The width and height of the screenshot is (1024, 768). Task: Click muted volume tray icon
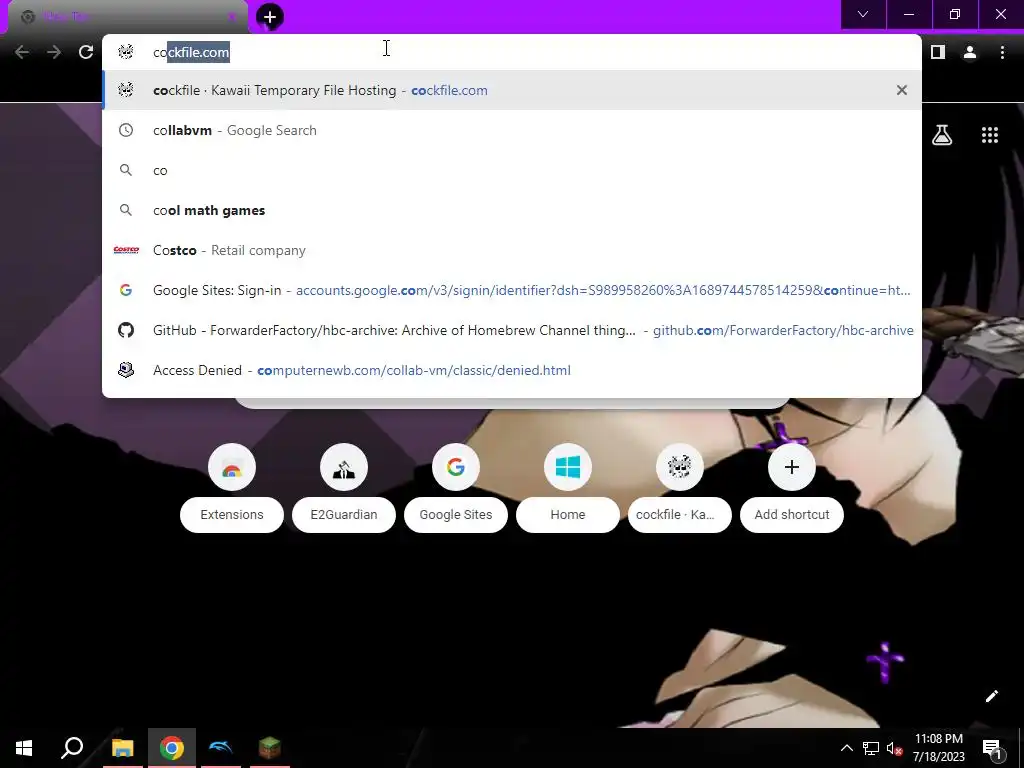click(894, 748)
